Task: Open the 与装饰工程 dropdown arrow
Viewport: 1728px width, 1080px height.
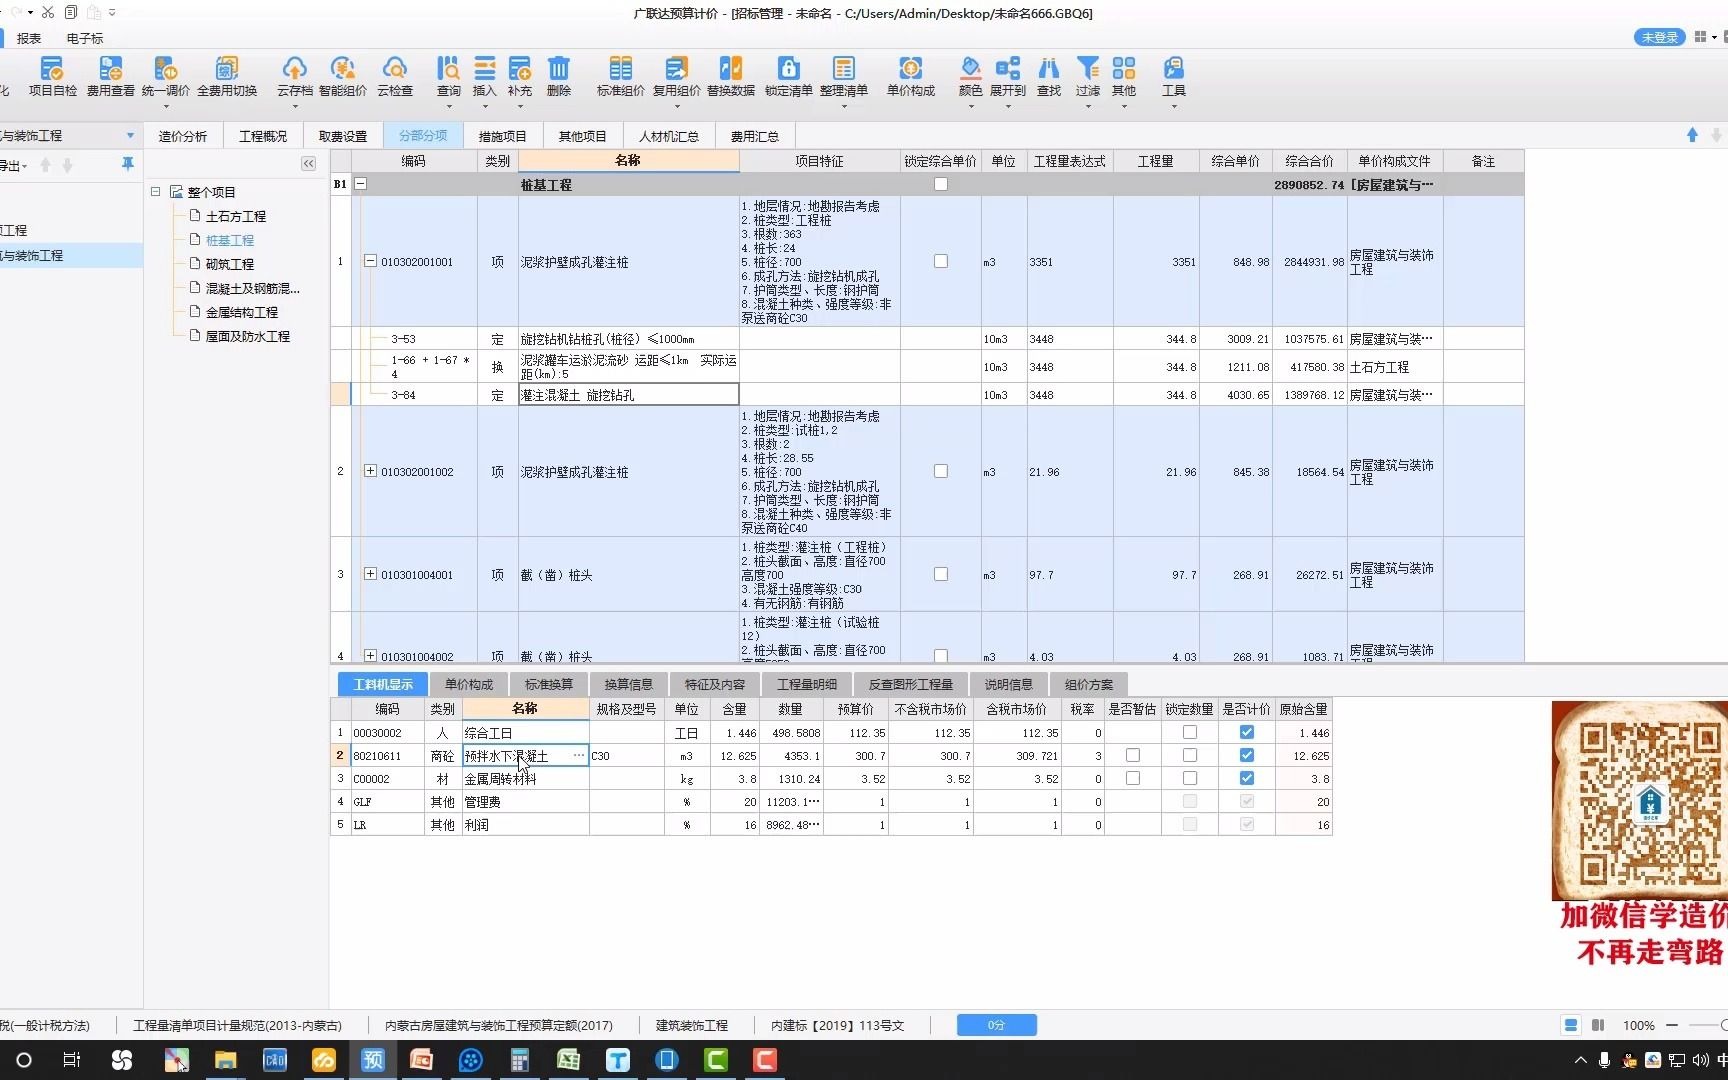Action: (x=130, y=136)
